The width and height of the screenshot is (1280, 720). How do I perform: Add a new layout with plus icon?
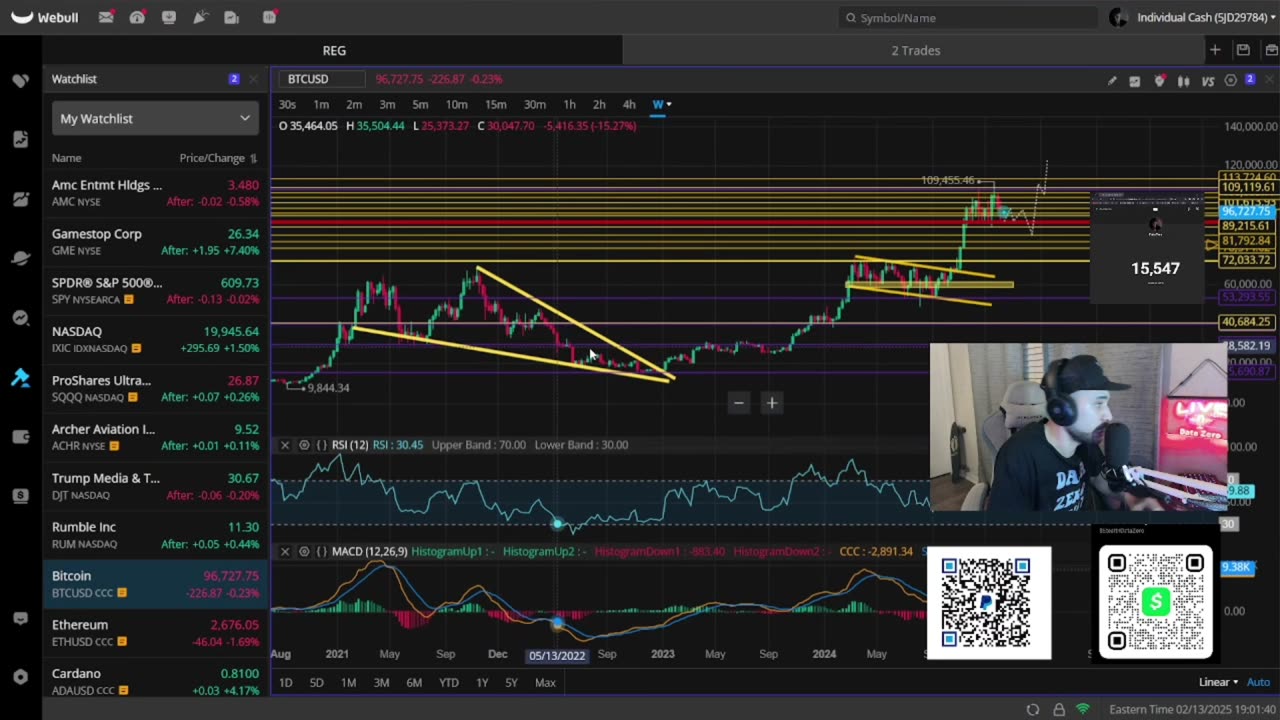1215,50
